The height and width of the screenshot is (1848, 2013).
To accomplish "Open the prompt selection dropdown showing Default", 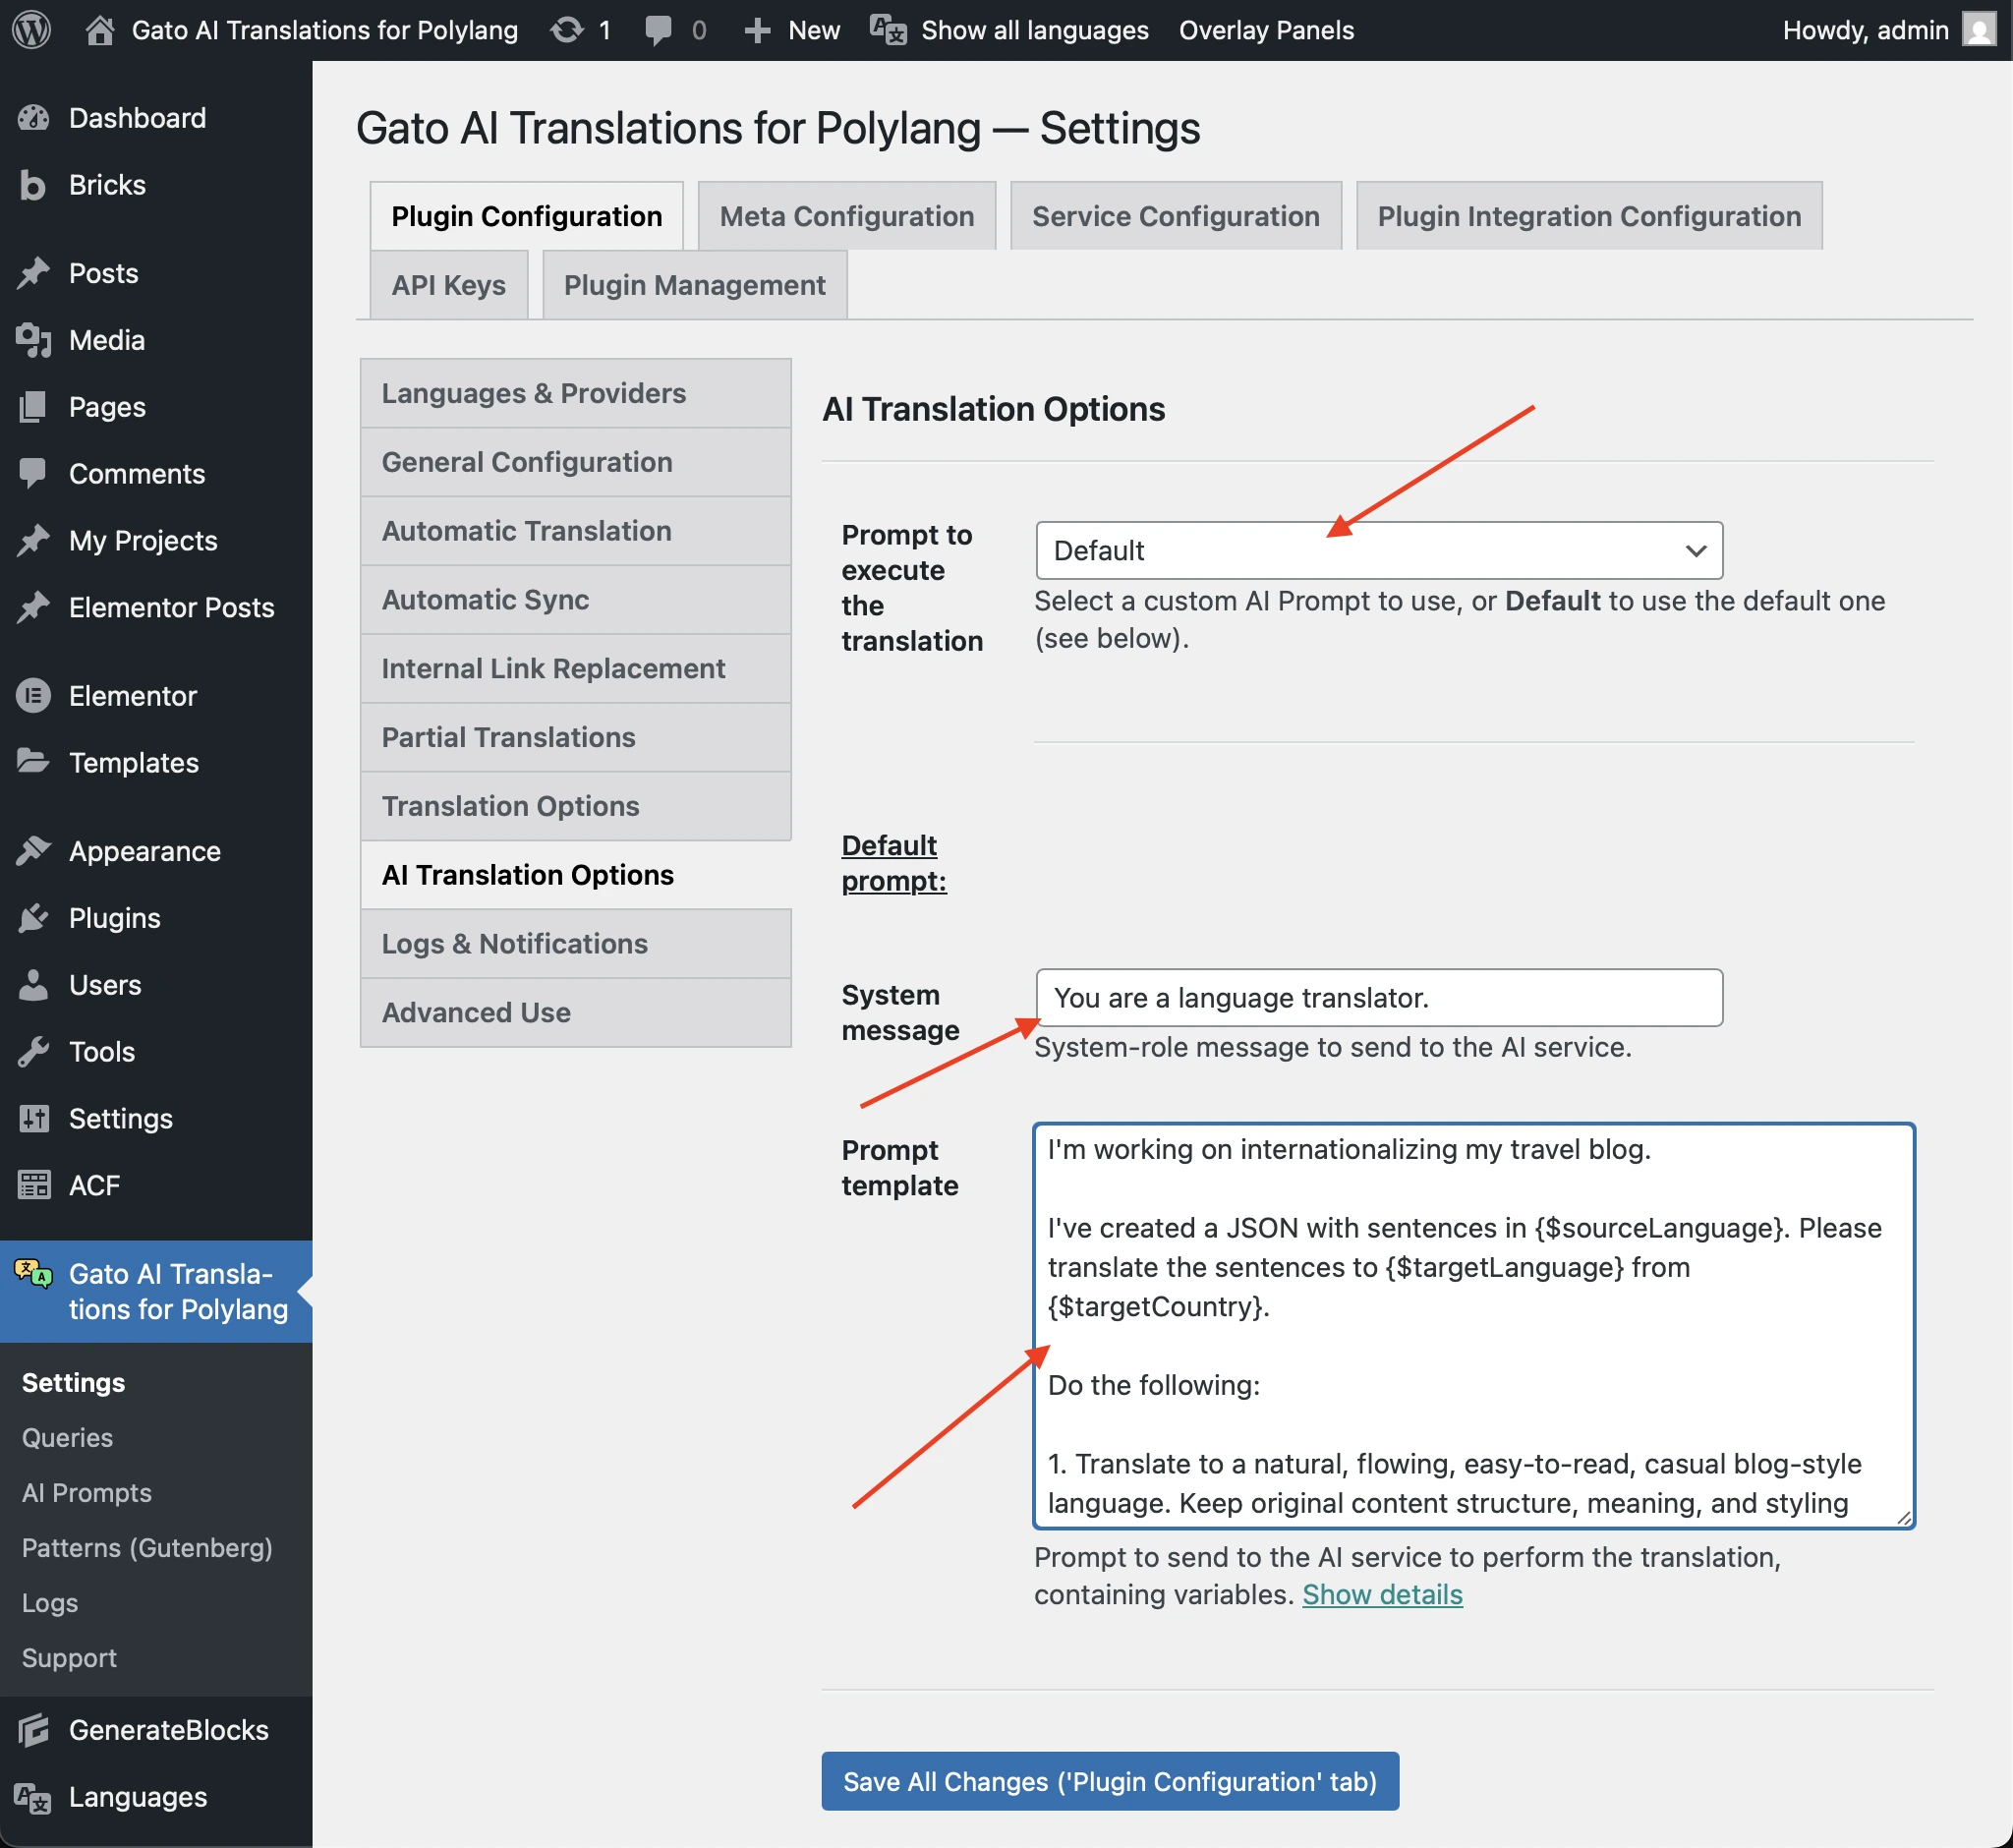I will pyautogui.click(x=1378, y=550).
